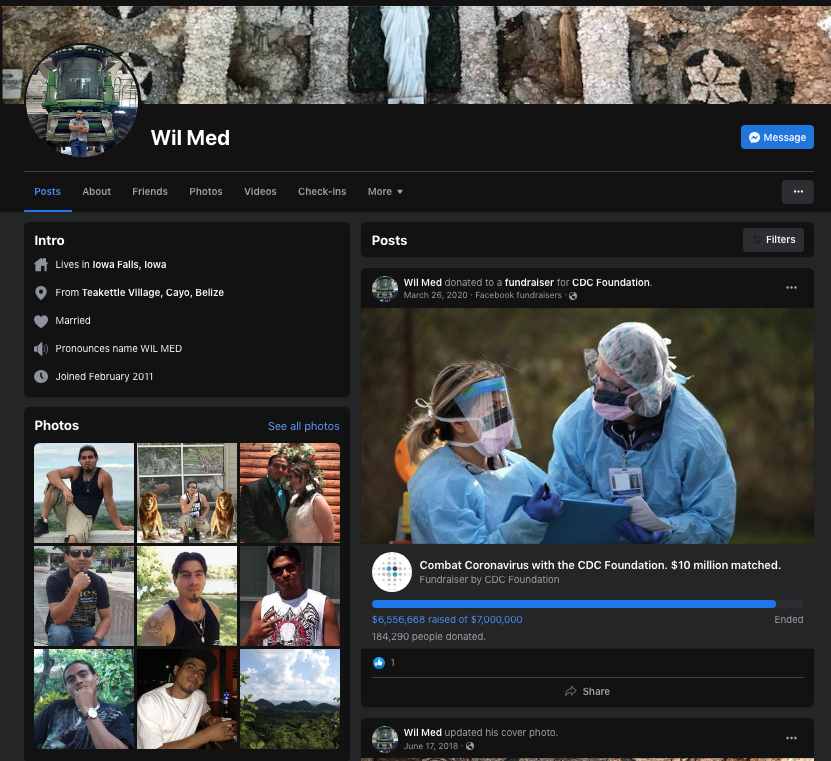Click the globe privacy icon on June 17 post
The height and width of the screenshot is (761, 831).
click(470, 746)
